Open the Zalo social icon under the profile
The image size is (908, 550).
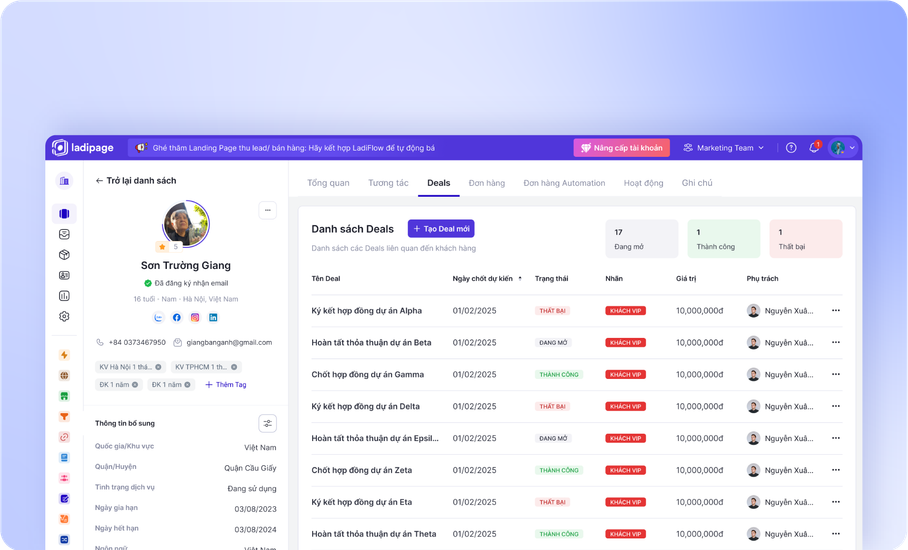point(158,317)
